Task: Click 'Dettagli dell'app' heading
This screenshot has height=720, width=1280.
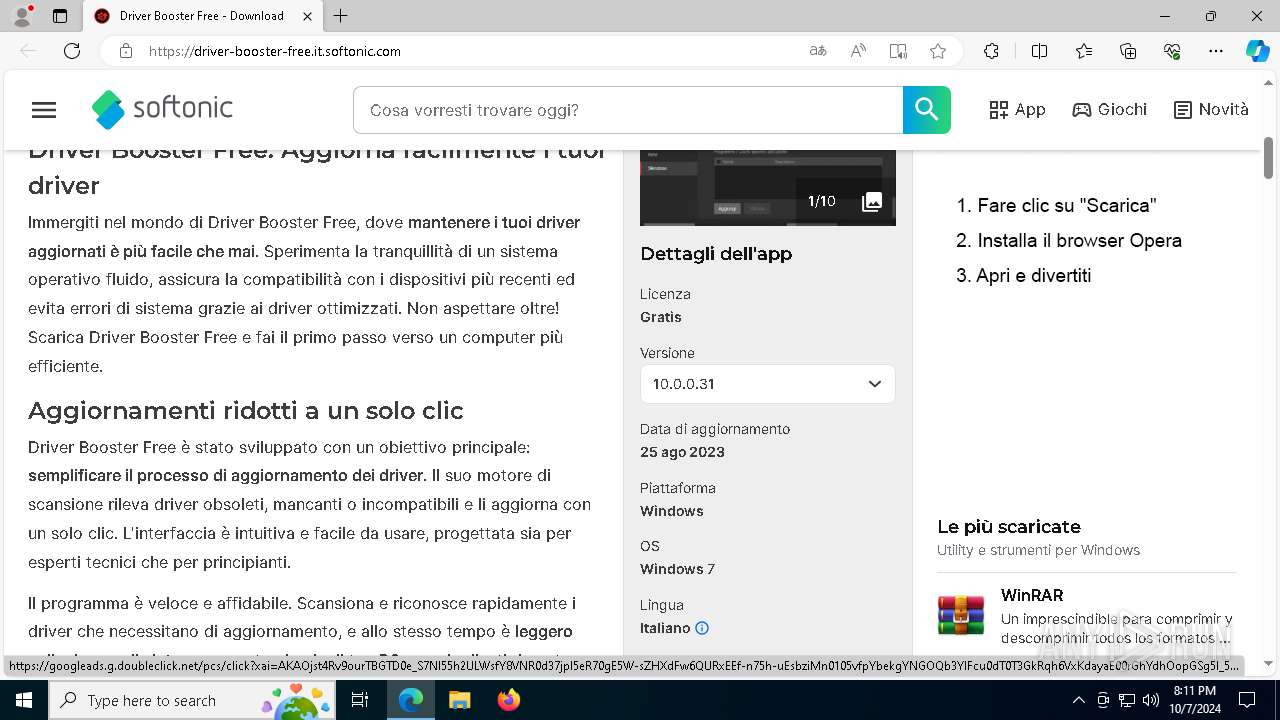Action: 716,254
